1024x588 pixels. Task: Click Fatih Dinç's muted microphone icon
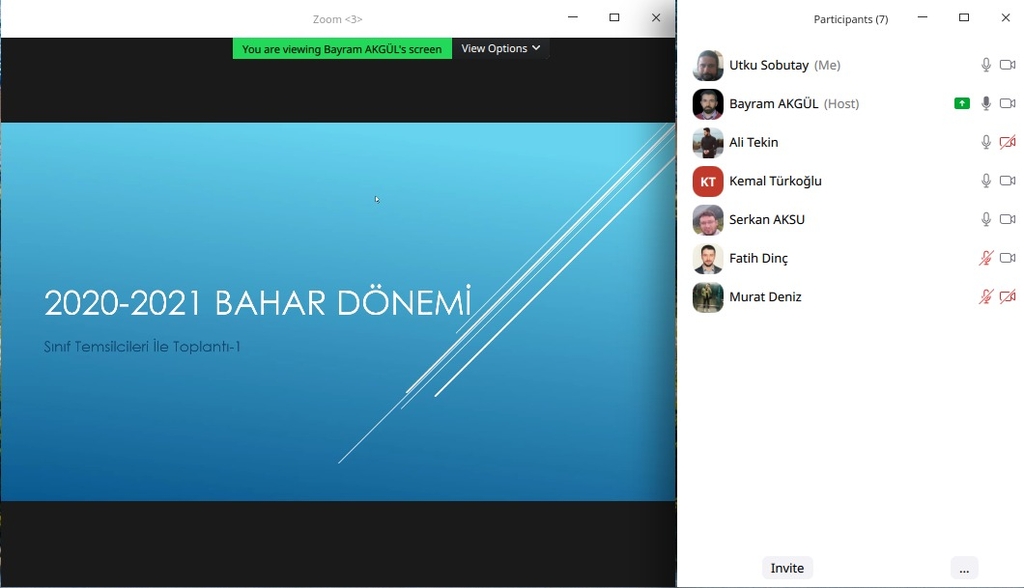(x=985, y=258)
